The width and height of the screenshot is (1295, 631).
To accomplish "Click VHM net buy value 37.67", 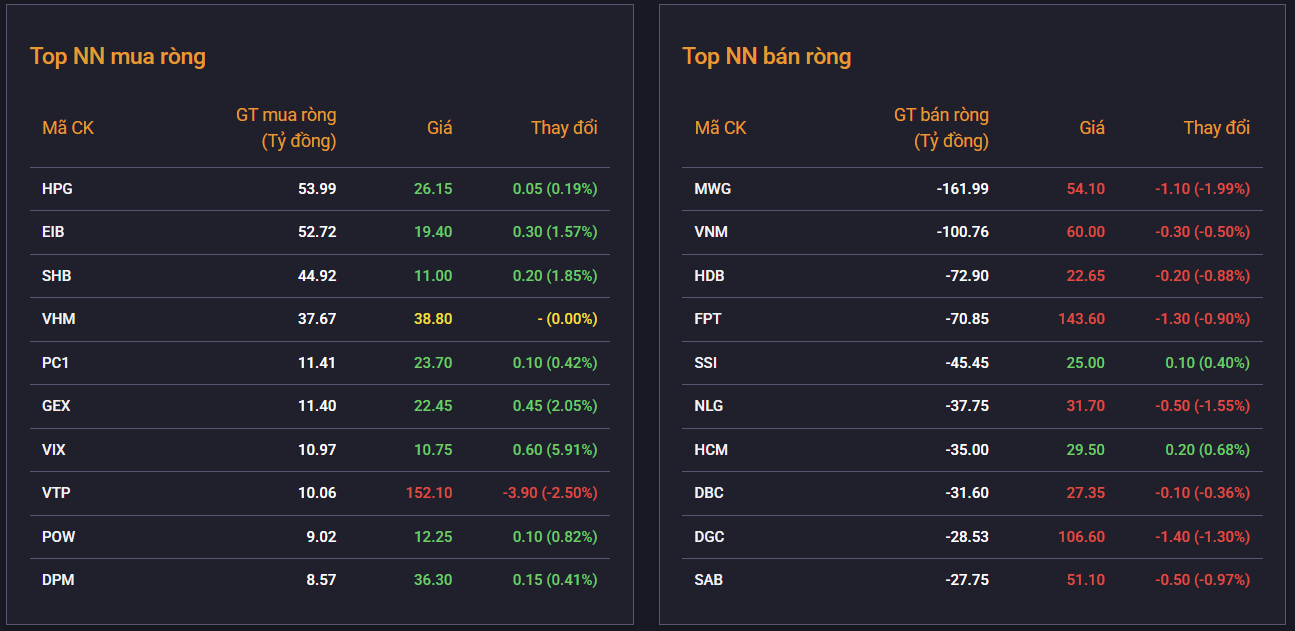I will click(x=317, y=319).
